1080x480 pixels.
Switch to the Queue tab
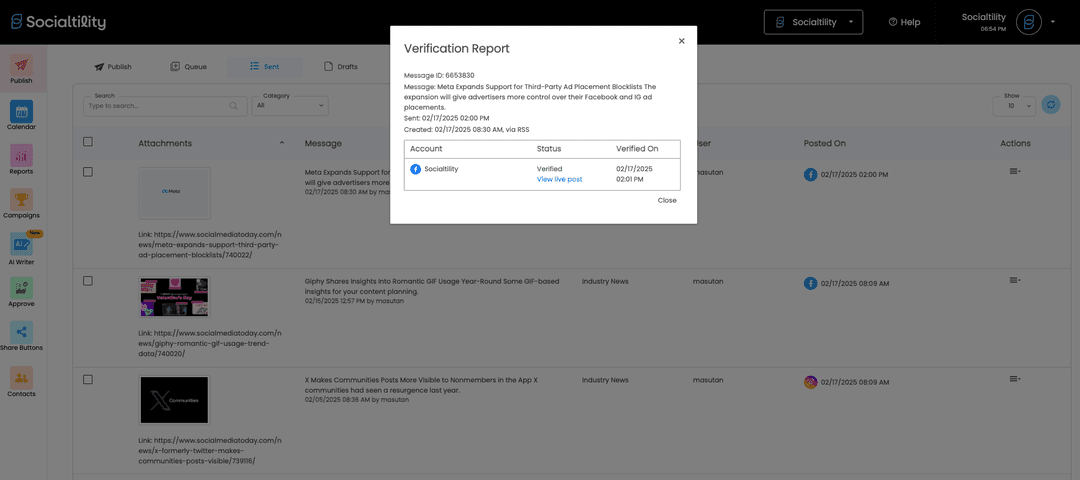188,67
